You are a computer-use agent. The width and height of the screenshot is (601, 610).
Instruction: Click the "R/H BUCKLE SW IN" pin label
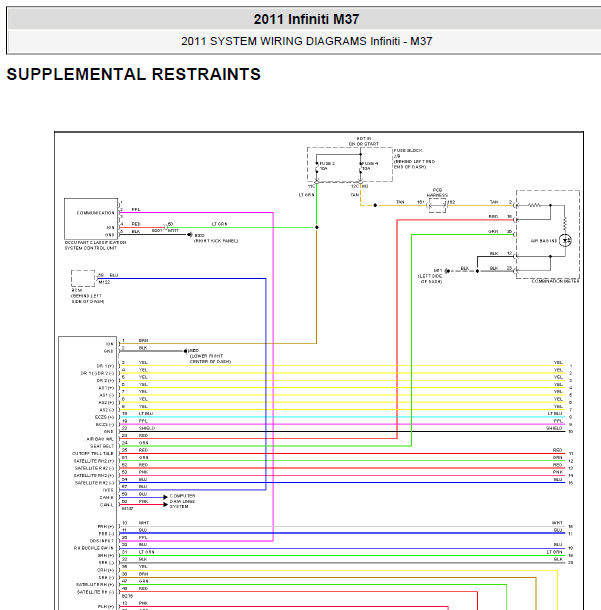click(x=93, y=548)
